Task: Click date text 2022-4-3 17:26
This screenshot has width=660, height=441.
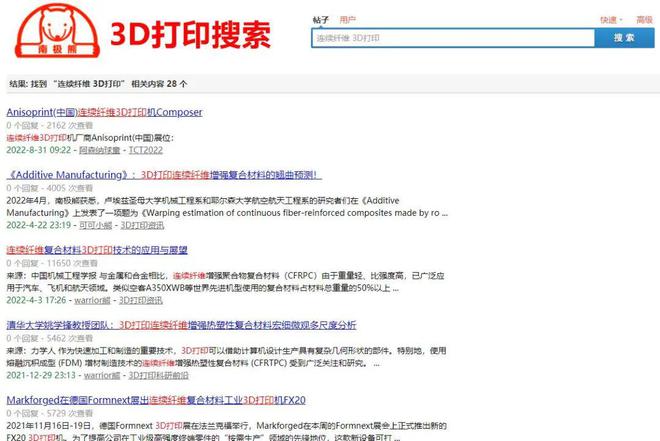Action: [x=36, y=300]
